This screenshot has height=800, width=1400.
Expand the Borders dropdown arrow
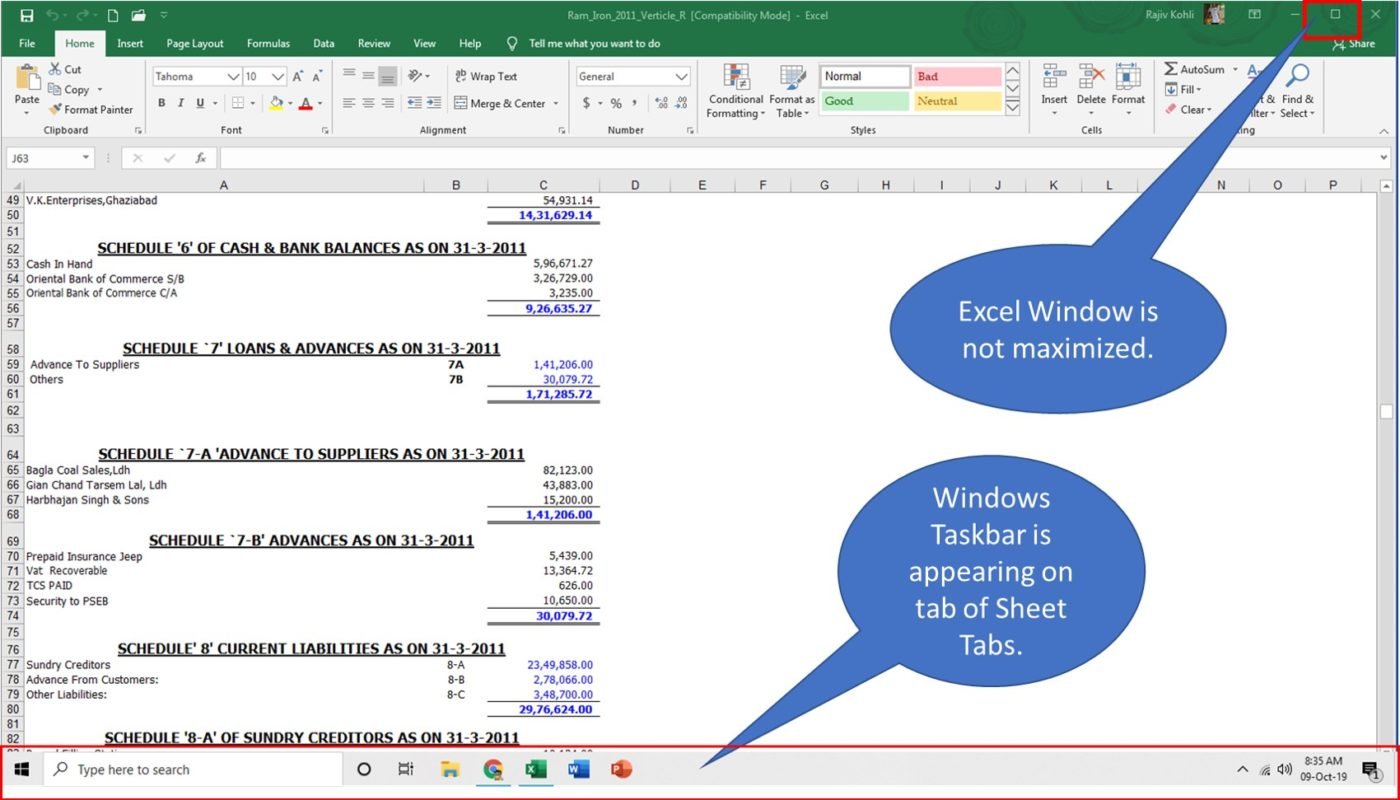[x=254, y=103]
